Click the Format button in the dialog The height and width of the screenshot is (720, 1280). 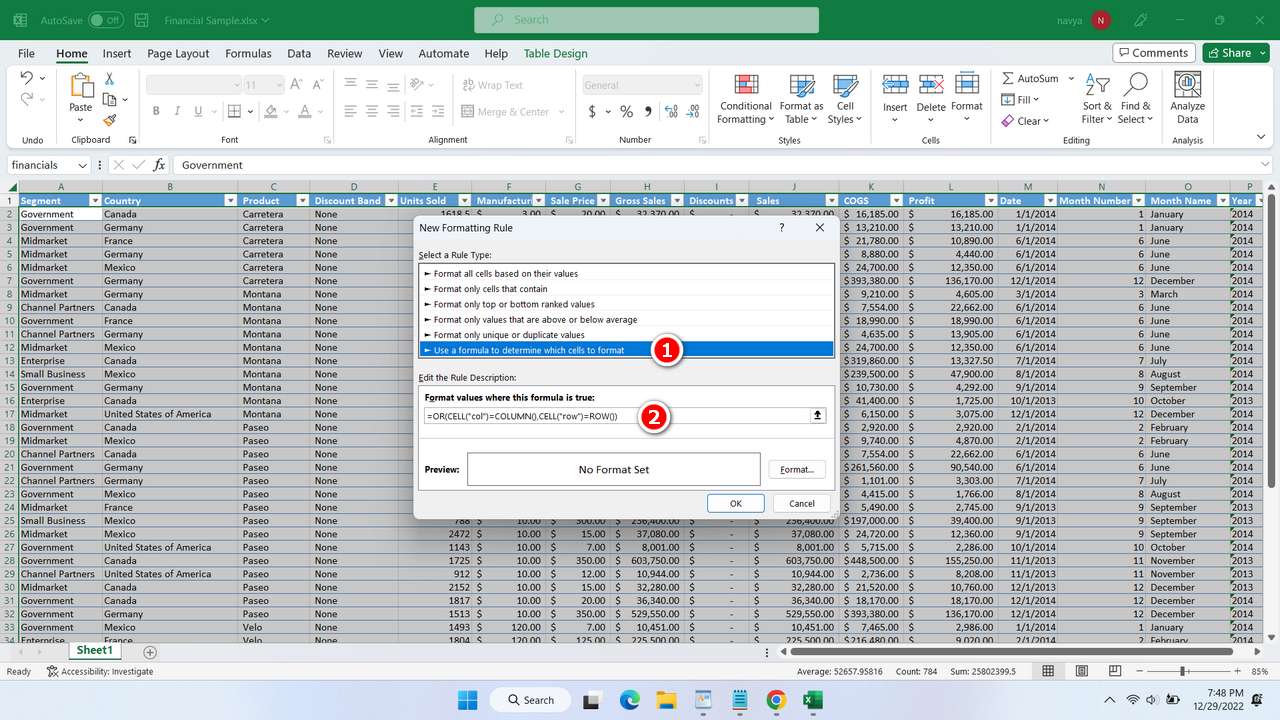point(796,469)
